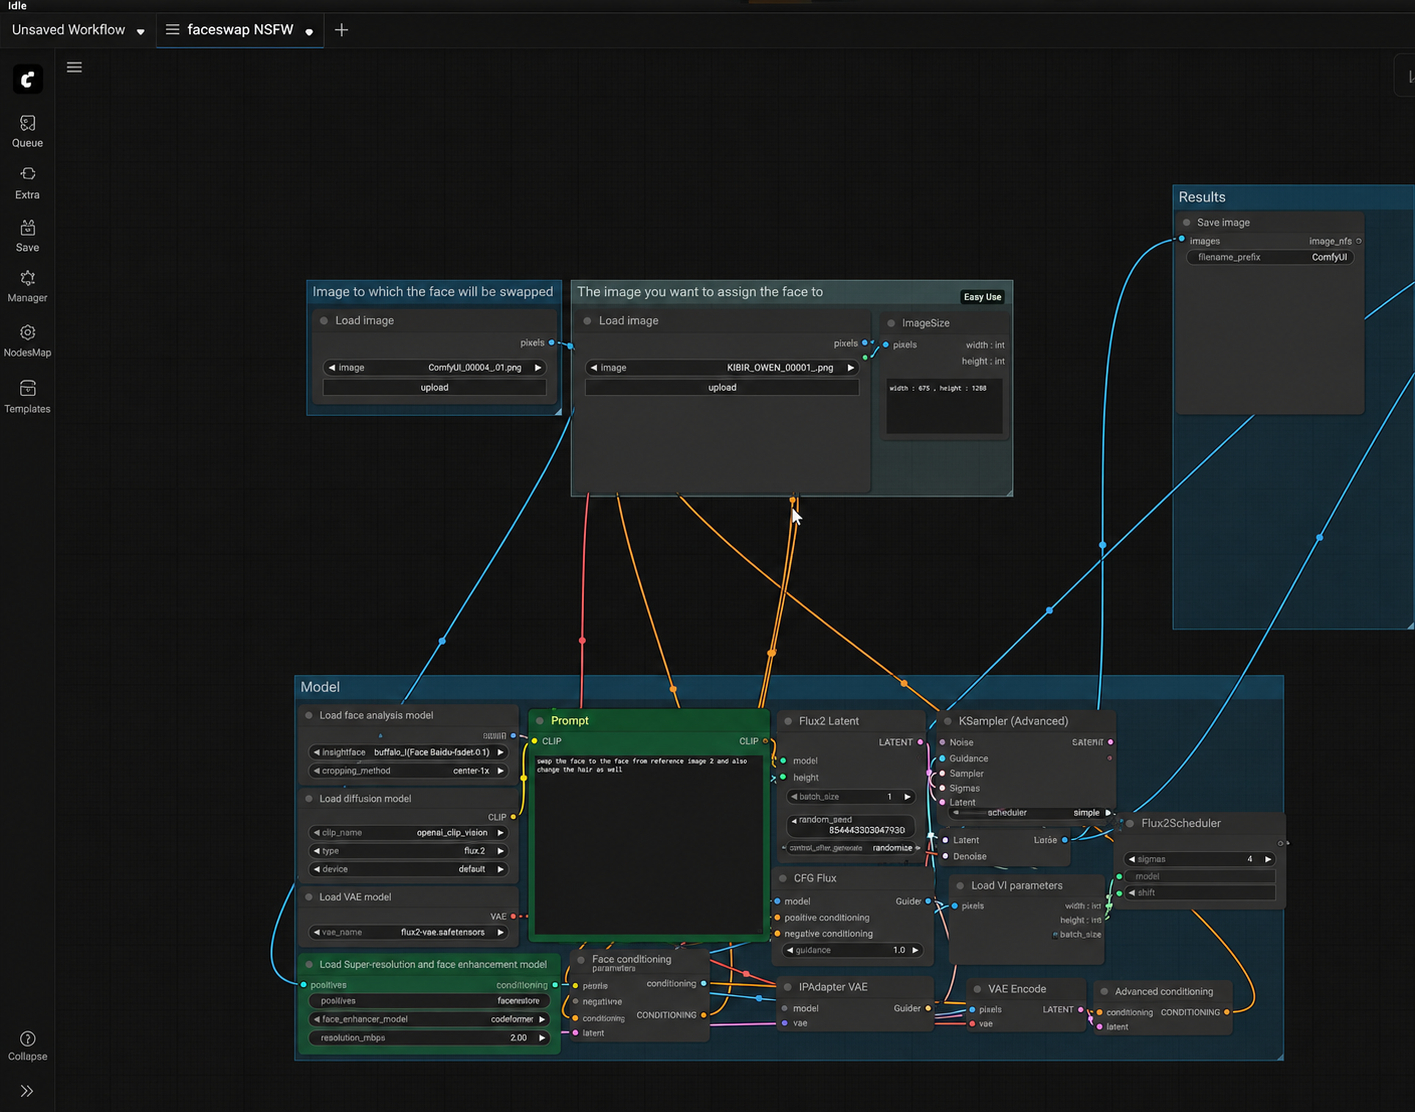Click the filename_prefix ComfyUI field

pos(1270,257)
